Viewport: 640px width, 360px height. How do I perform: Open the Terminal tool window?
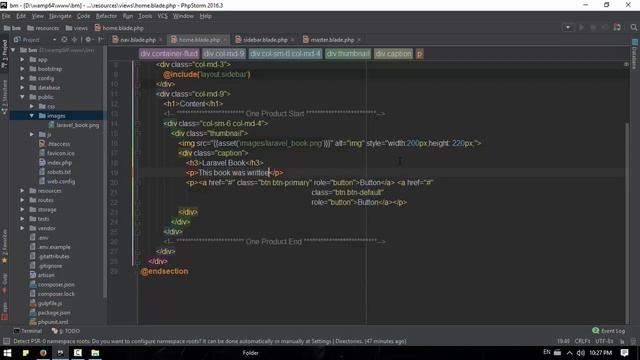28,331
